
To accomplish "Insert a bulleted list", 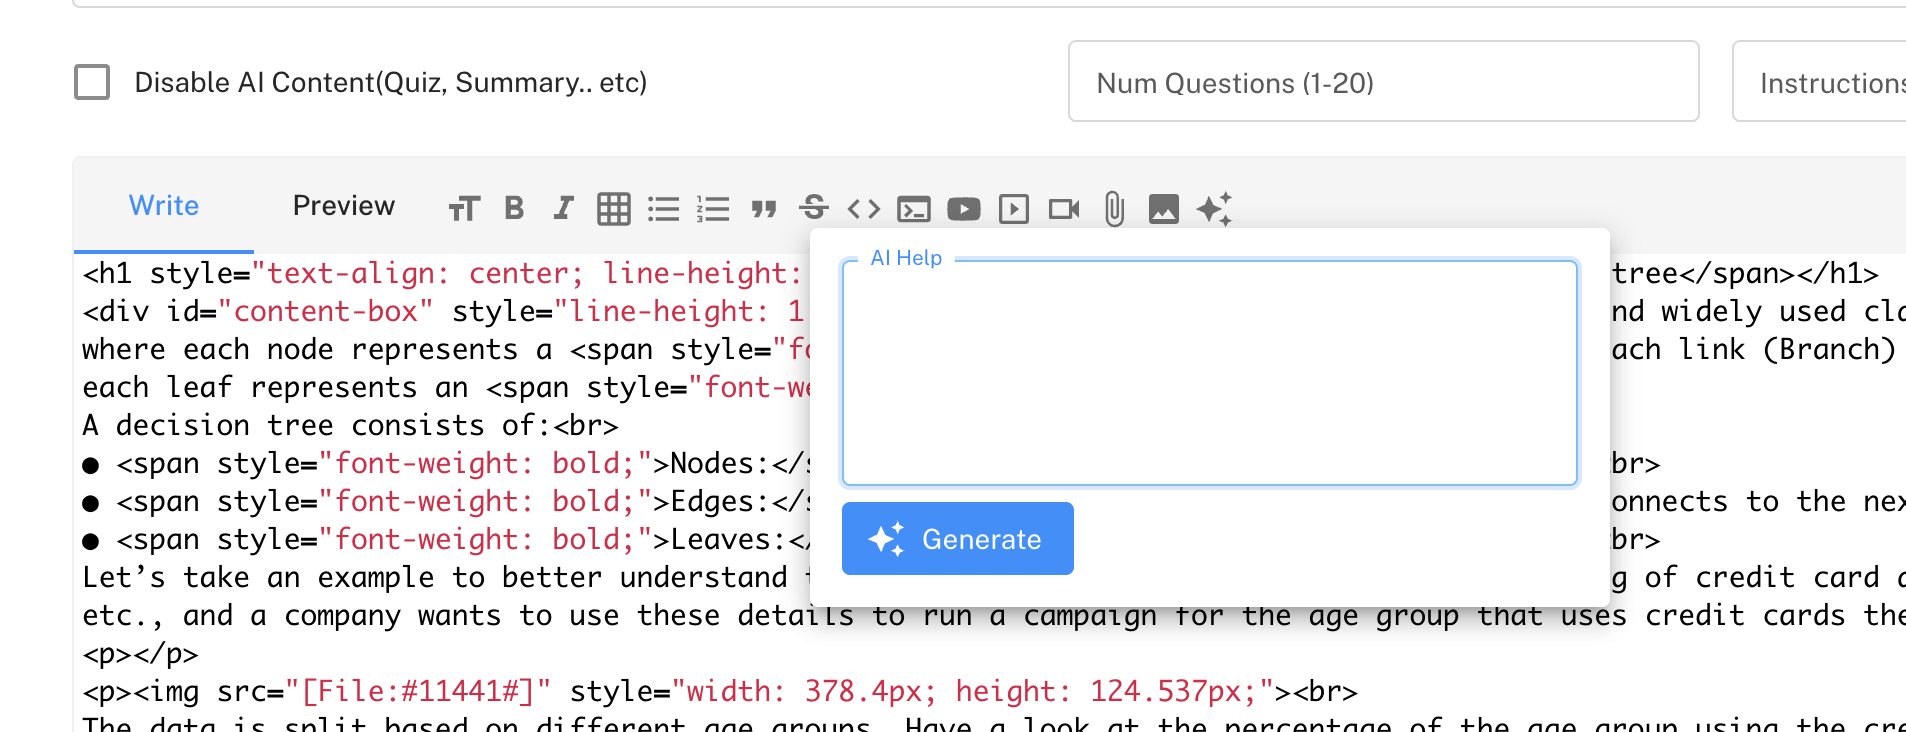I will tap(663, 209).
